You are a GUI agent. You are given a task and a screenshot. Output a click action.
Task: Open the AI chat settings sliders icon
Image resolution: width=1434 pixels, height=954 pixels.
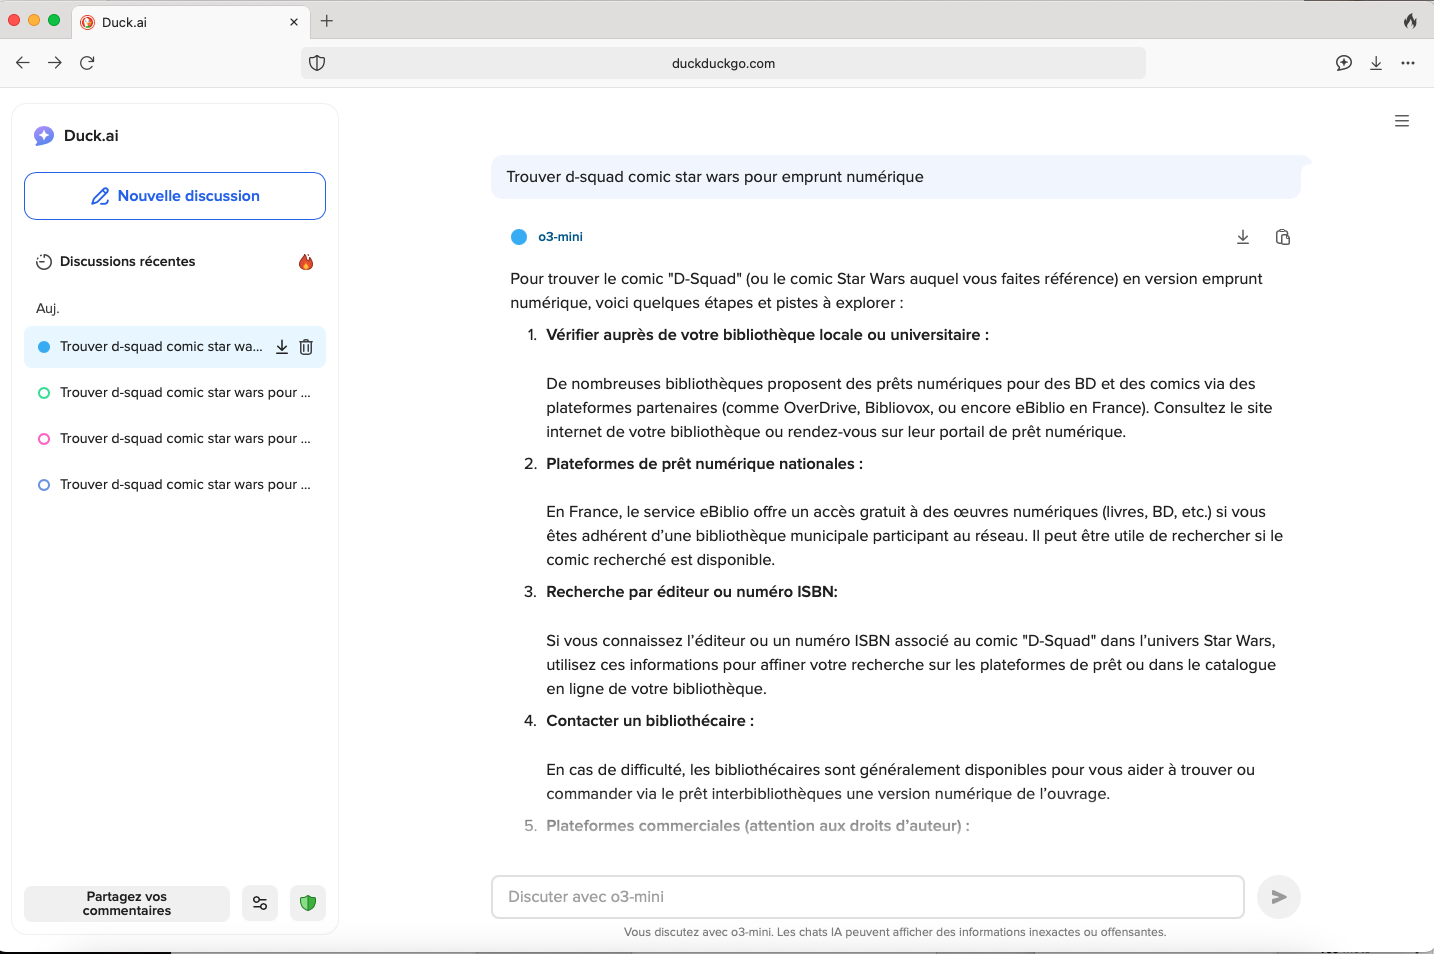(260, 903)
